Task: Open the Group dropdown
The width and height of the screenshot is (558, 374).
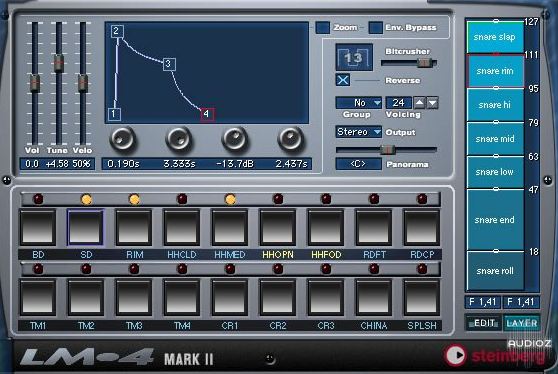Action: click(358, 103)
